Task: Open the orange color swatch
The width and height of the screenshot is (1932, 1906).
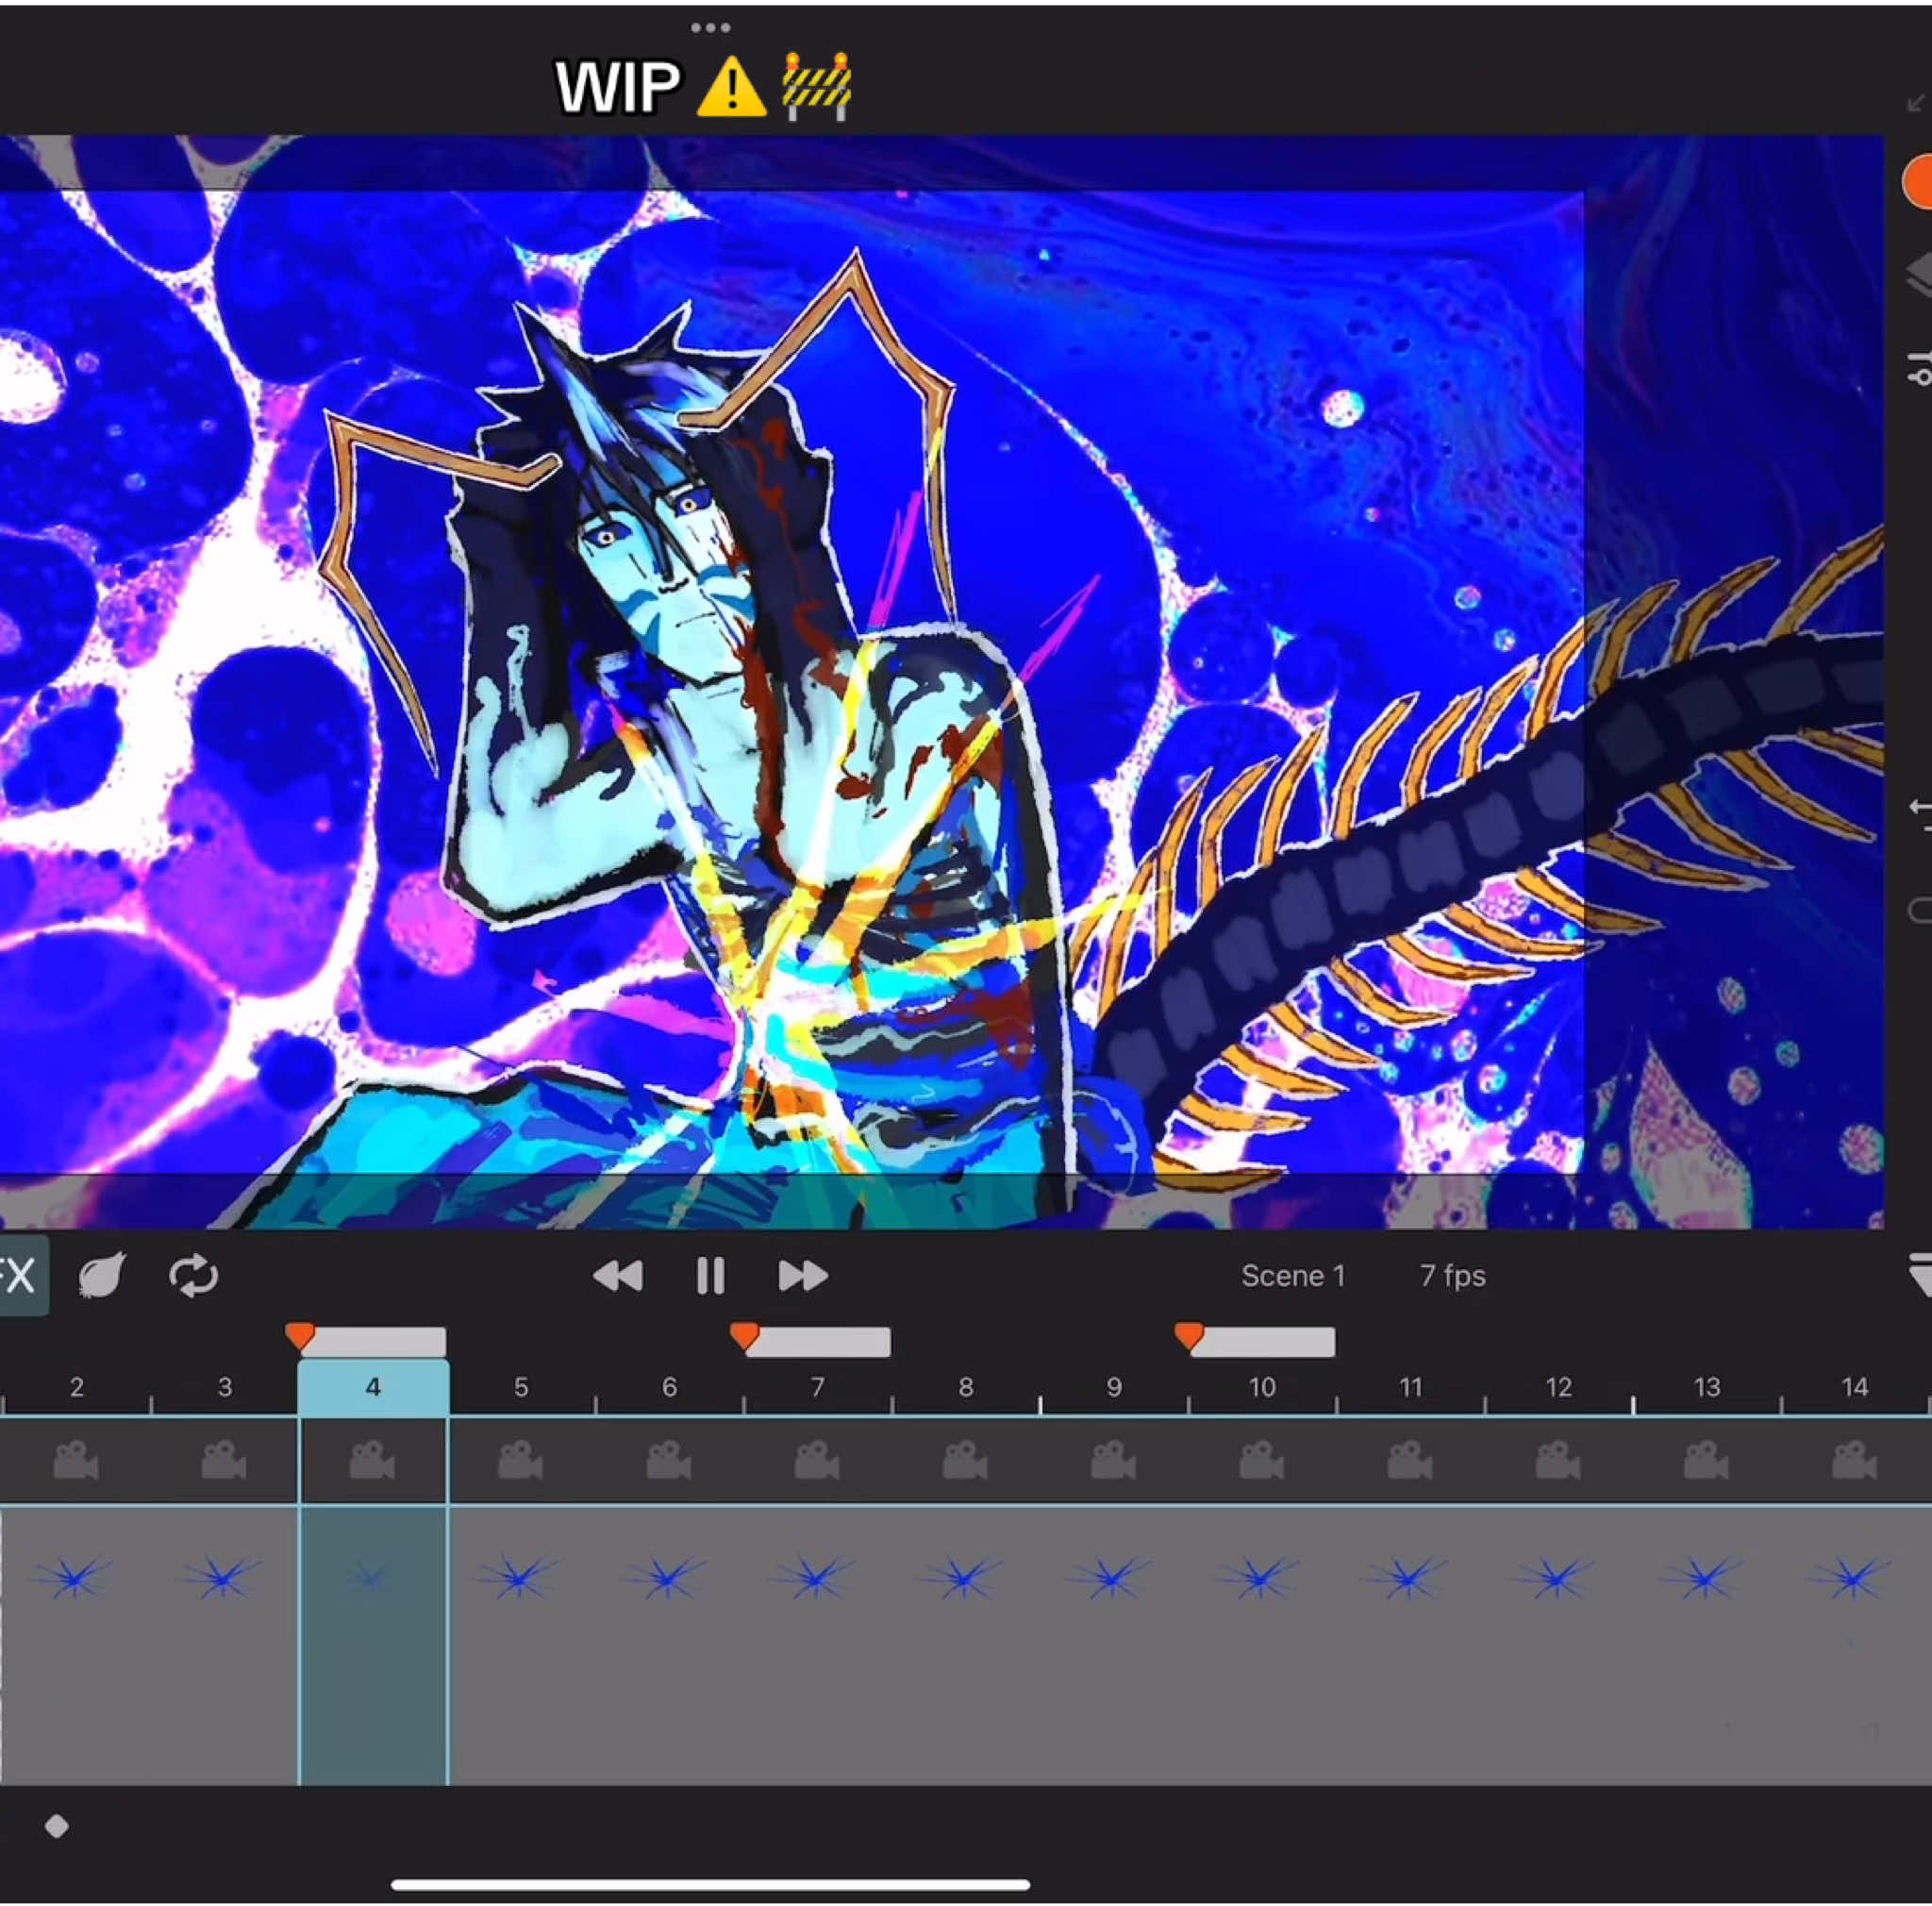Action: (x=1917, y=182)
